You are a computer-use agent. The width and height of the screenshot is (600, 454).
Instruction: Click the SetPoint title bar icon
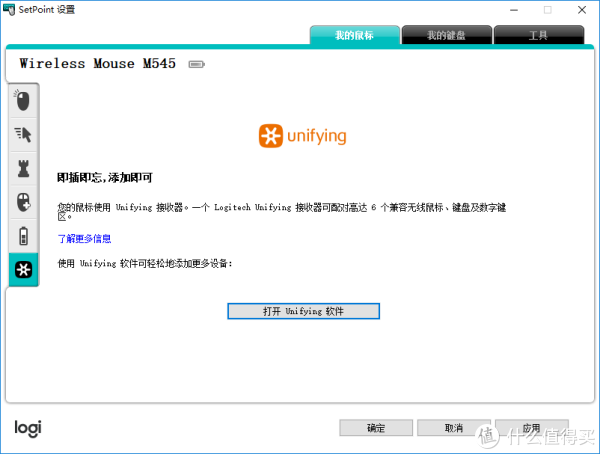pyautogui.click(x=8, y=9)
